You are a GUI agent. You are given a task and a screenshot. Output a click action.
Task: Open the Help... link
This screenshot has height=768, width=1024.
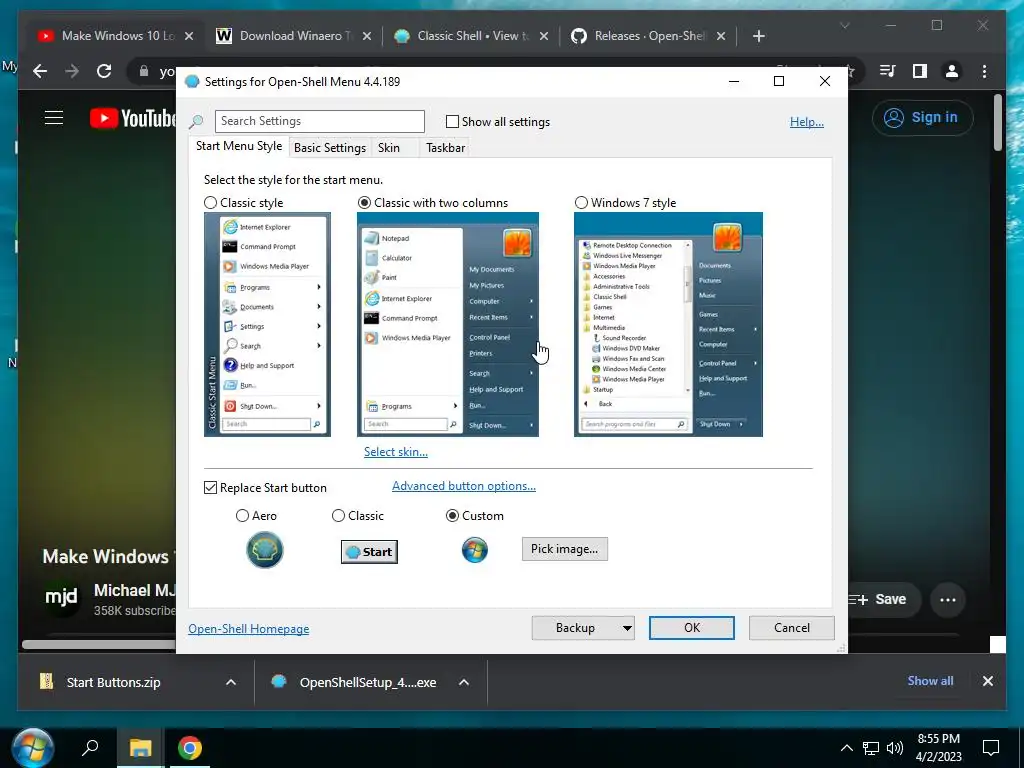(807, 121)
